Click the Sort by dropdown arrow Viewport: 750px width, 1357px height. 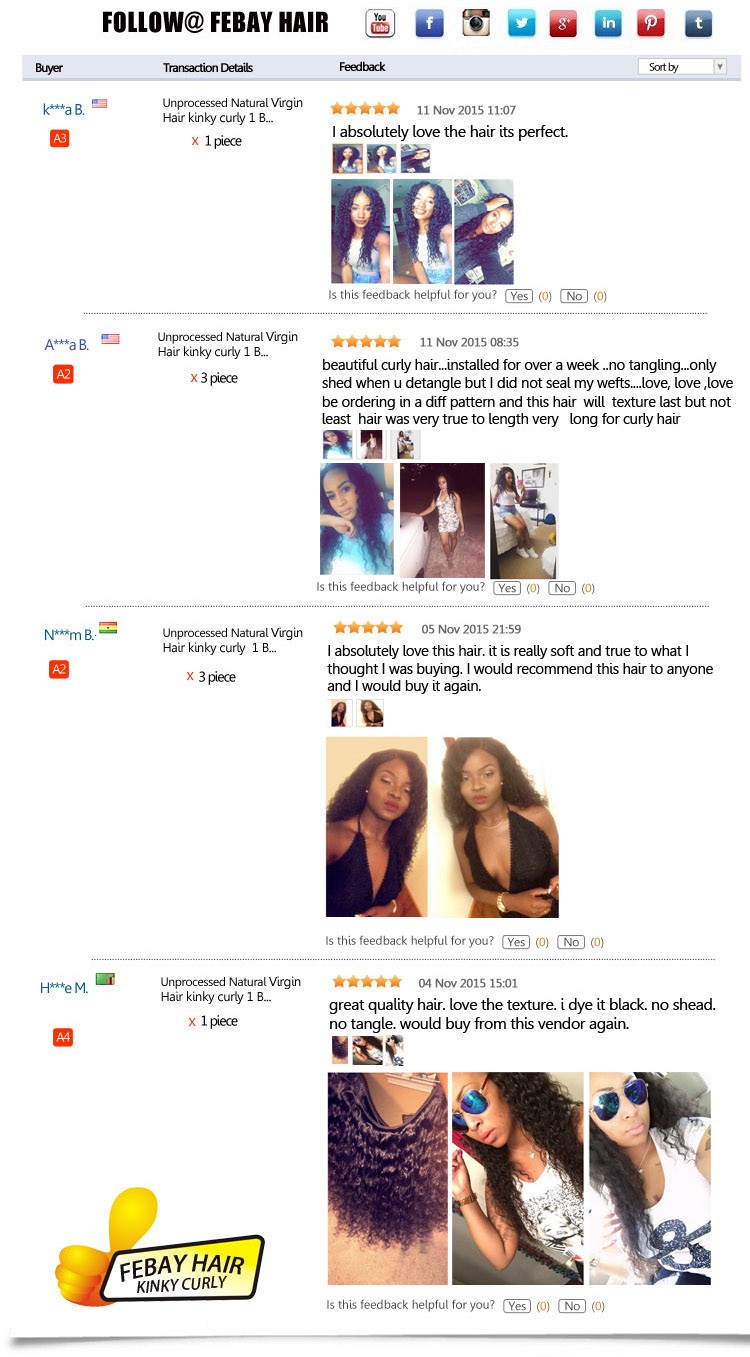point(720,67)
